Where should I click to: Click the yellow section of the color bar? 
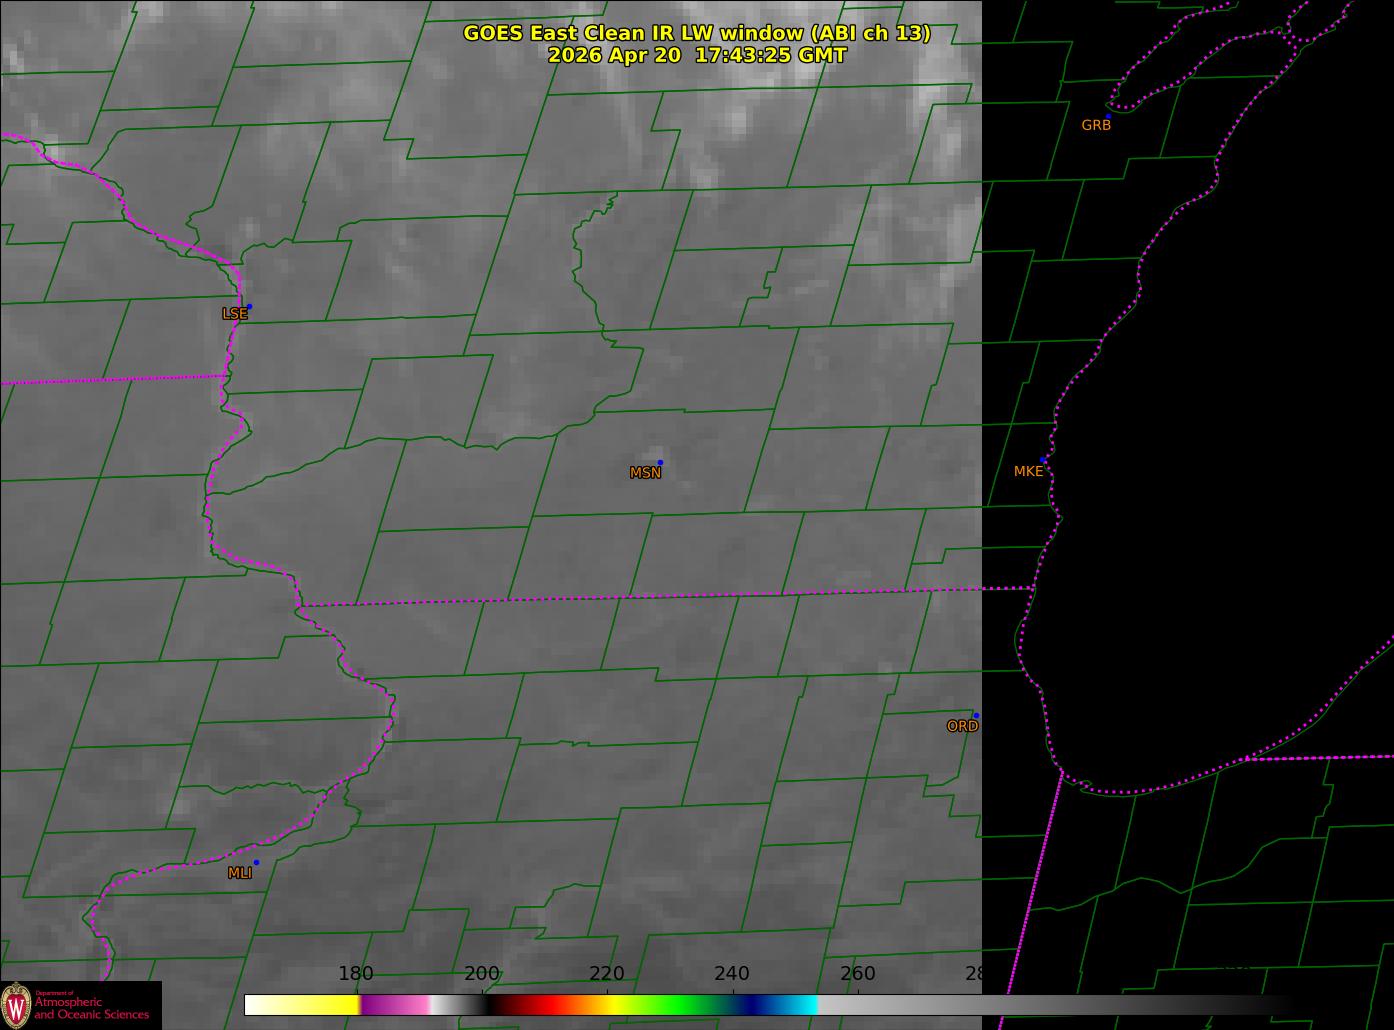coord(320,1005)
